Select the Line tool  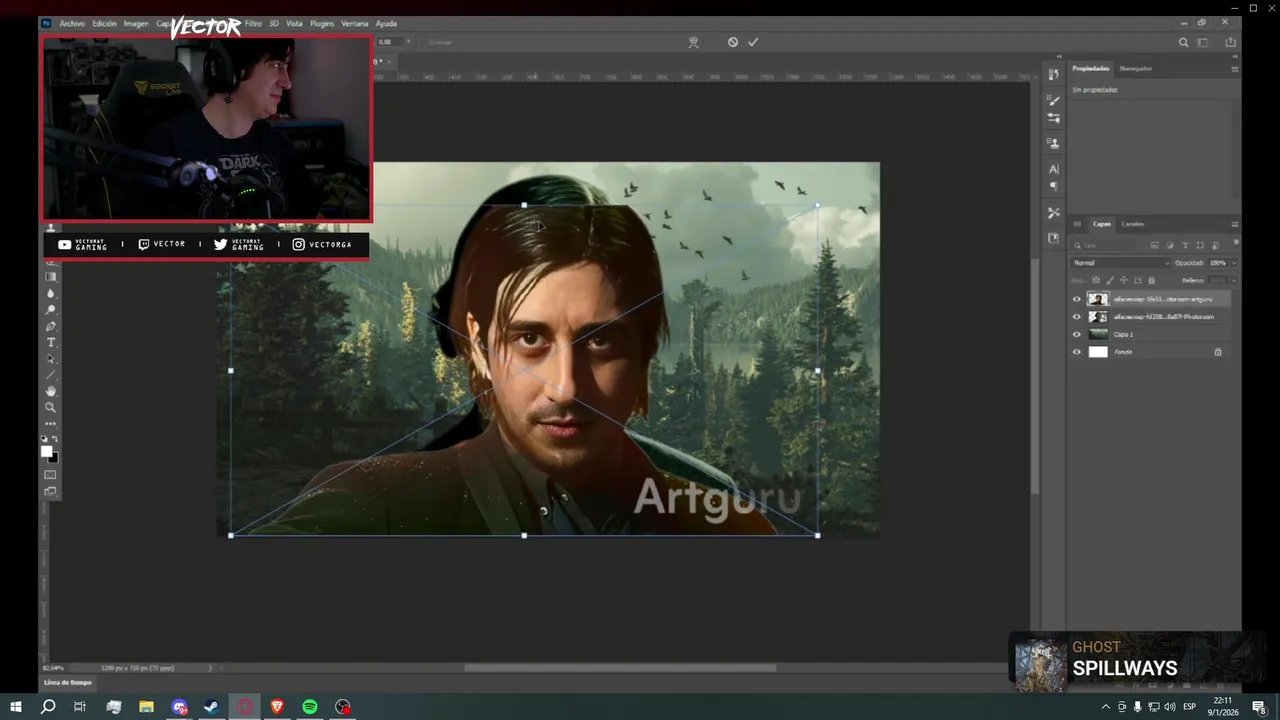pos(51,375)
